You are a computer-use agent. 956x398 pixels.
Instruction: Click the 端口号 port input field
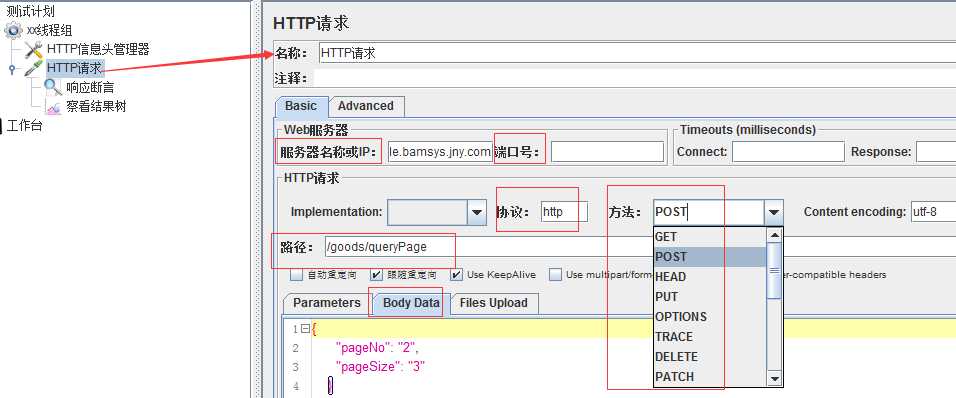pos(607,152)
